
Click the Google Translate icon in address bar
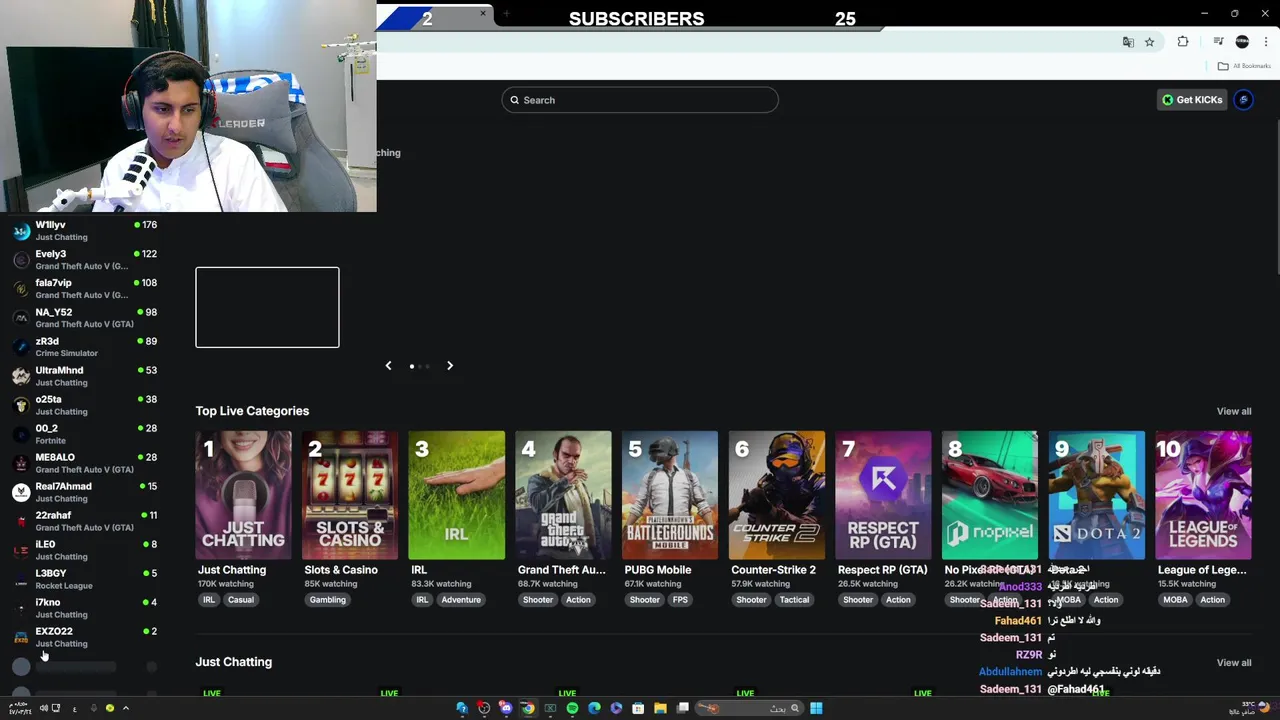[x=1128, y=42]
